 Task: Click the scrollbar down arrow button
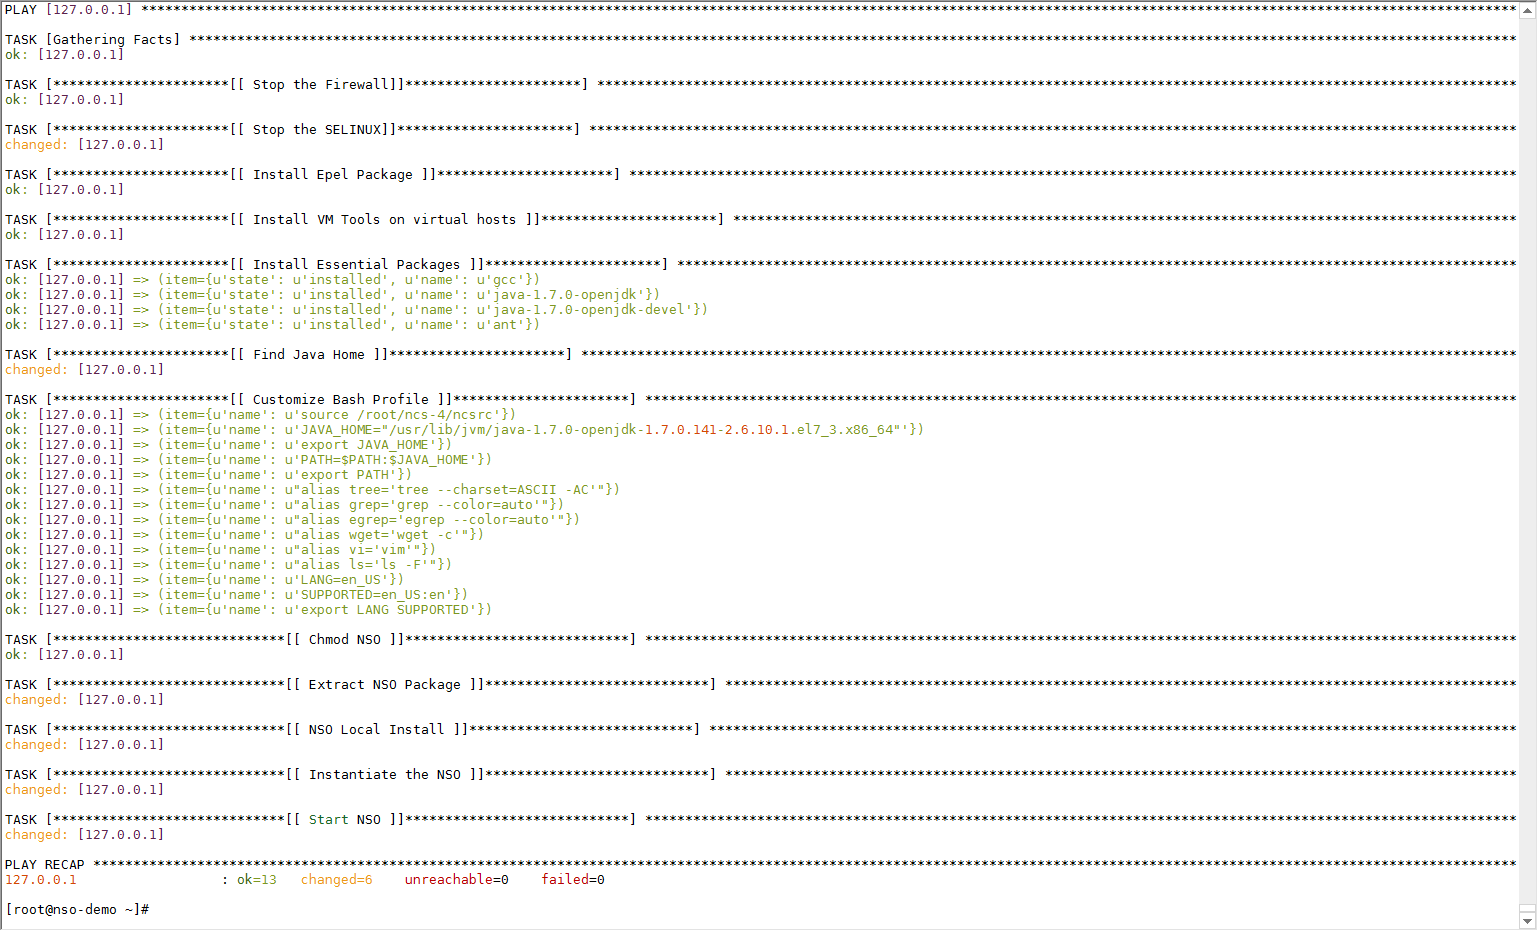[1527, 921]
